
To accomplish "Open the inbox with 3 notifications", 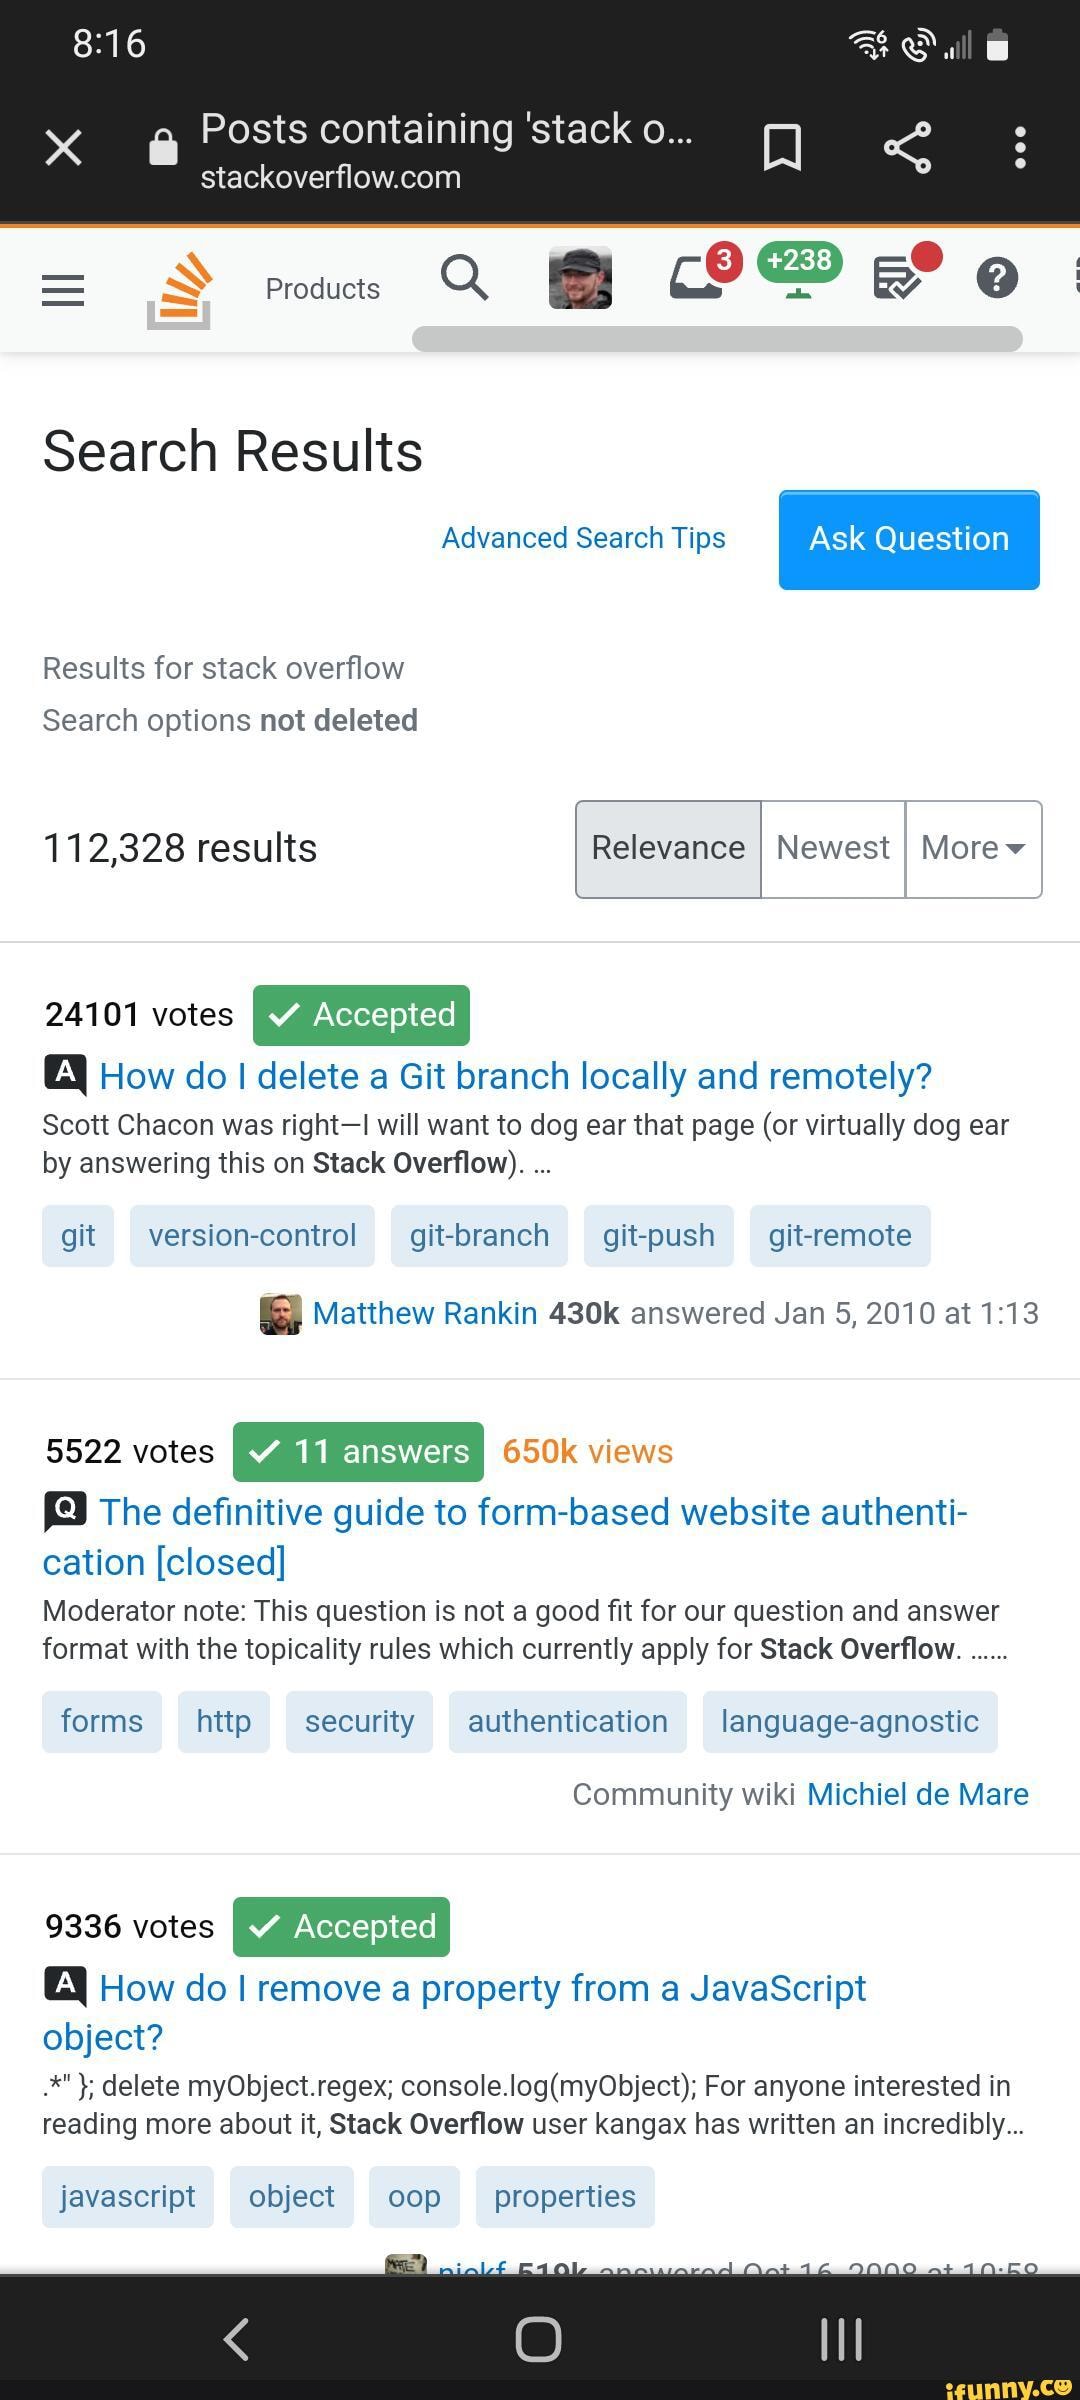I will pos(698,278).
